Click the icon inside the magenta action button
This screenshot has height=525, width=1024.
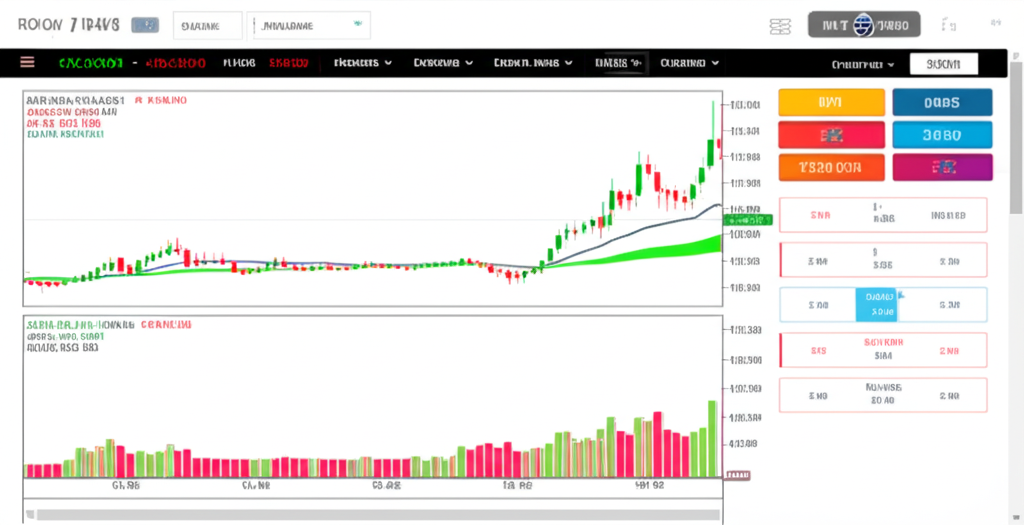(x=941, y=167)
